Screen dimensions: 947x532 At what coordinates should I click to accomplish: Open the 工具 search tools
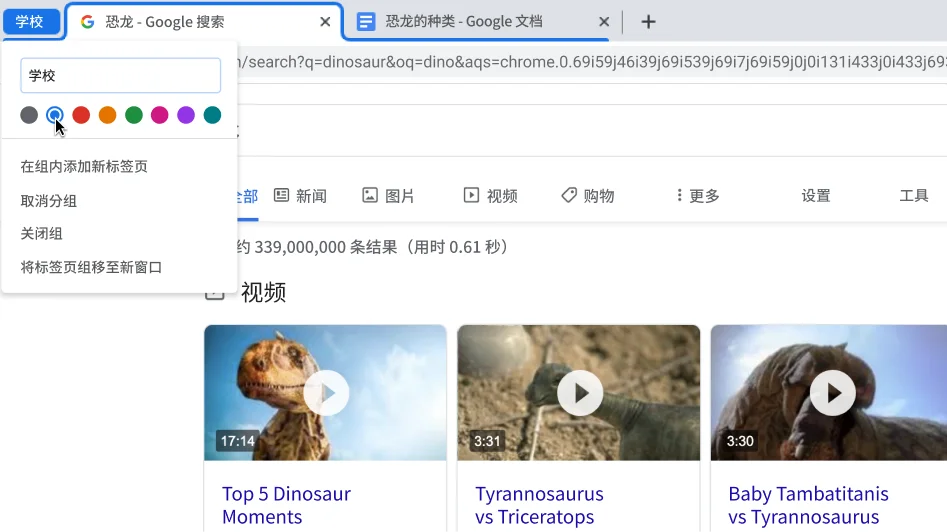point(913,196)
